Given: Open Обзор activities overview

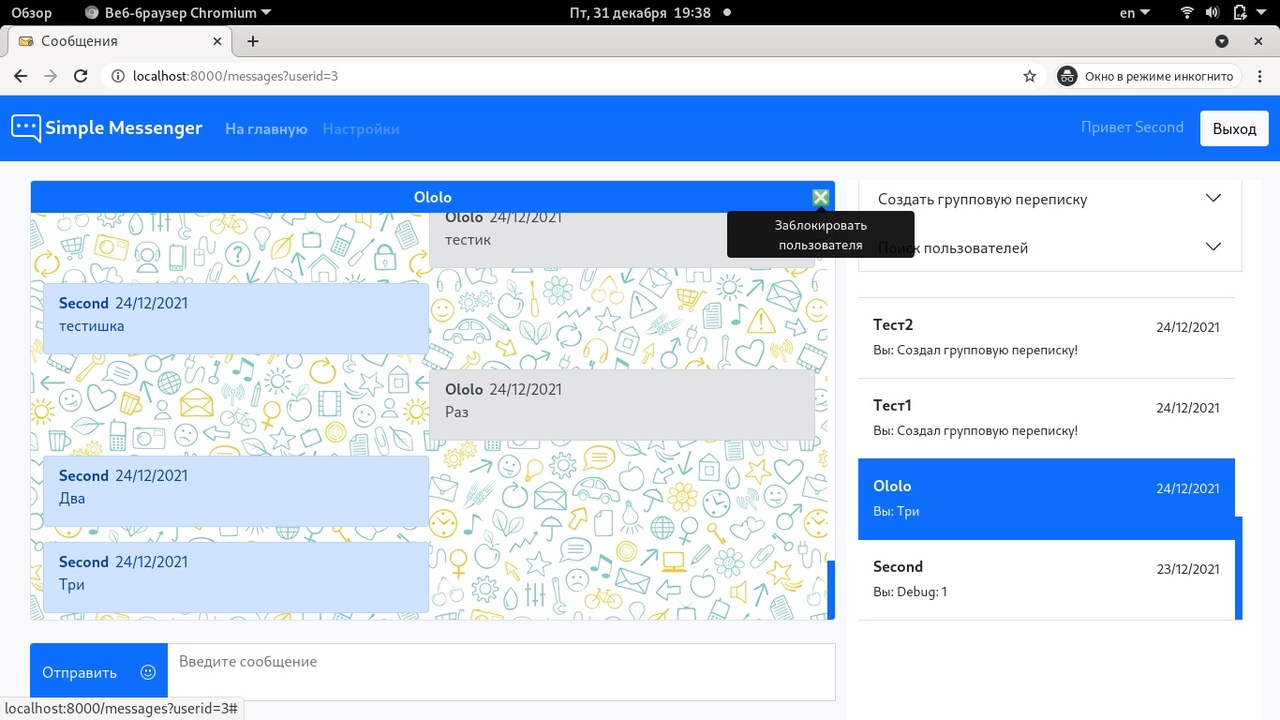Looking at the screenshot, I should (31, 13).
